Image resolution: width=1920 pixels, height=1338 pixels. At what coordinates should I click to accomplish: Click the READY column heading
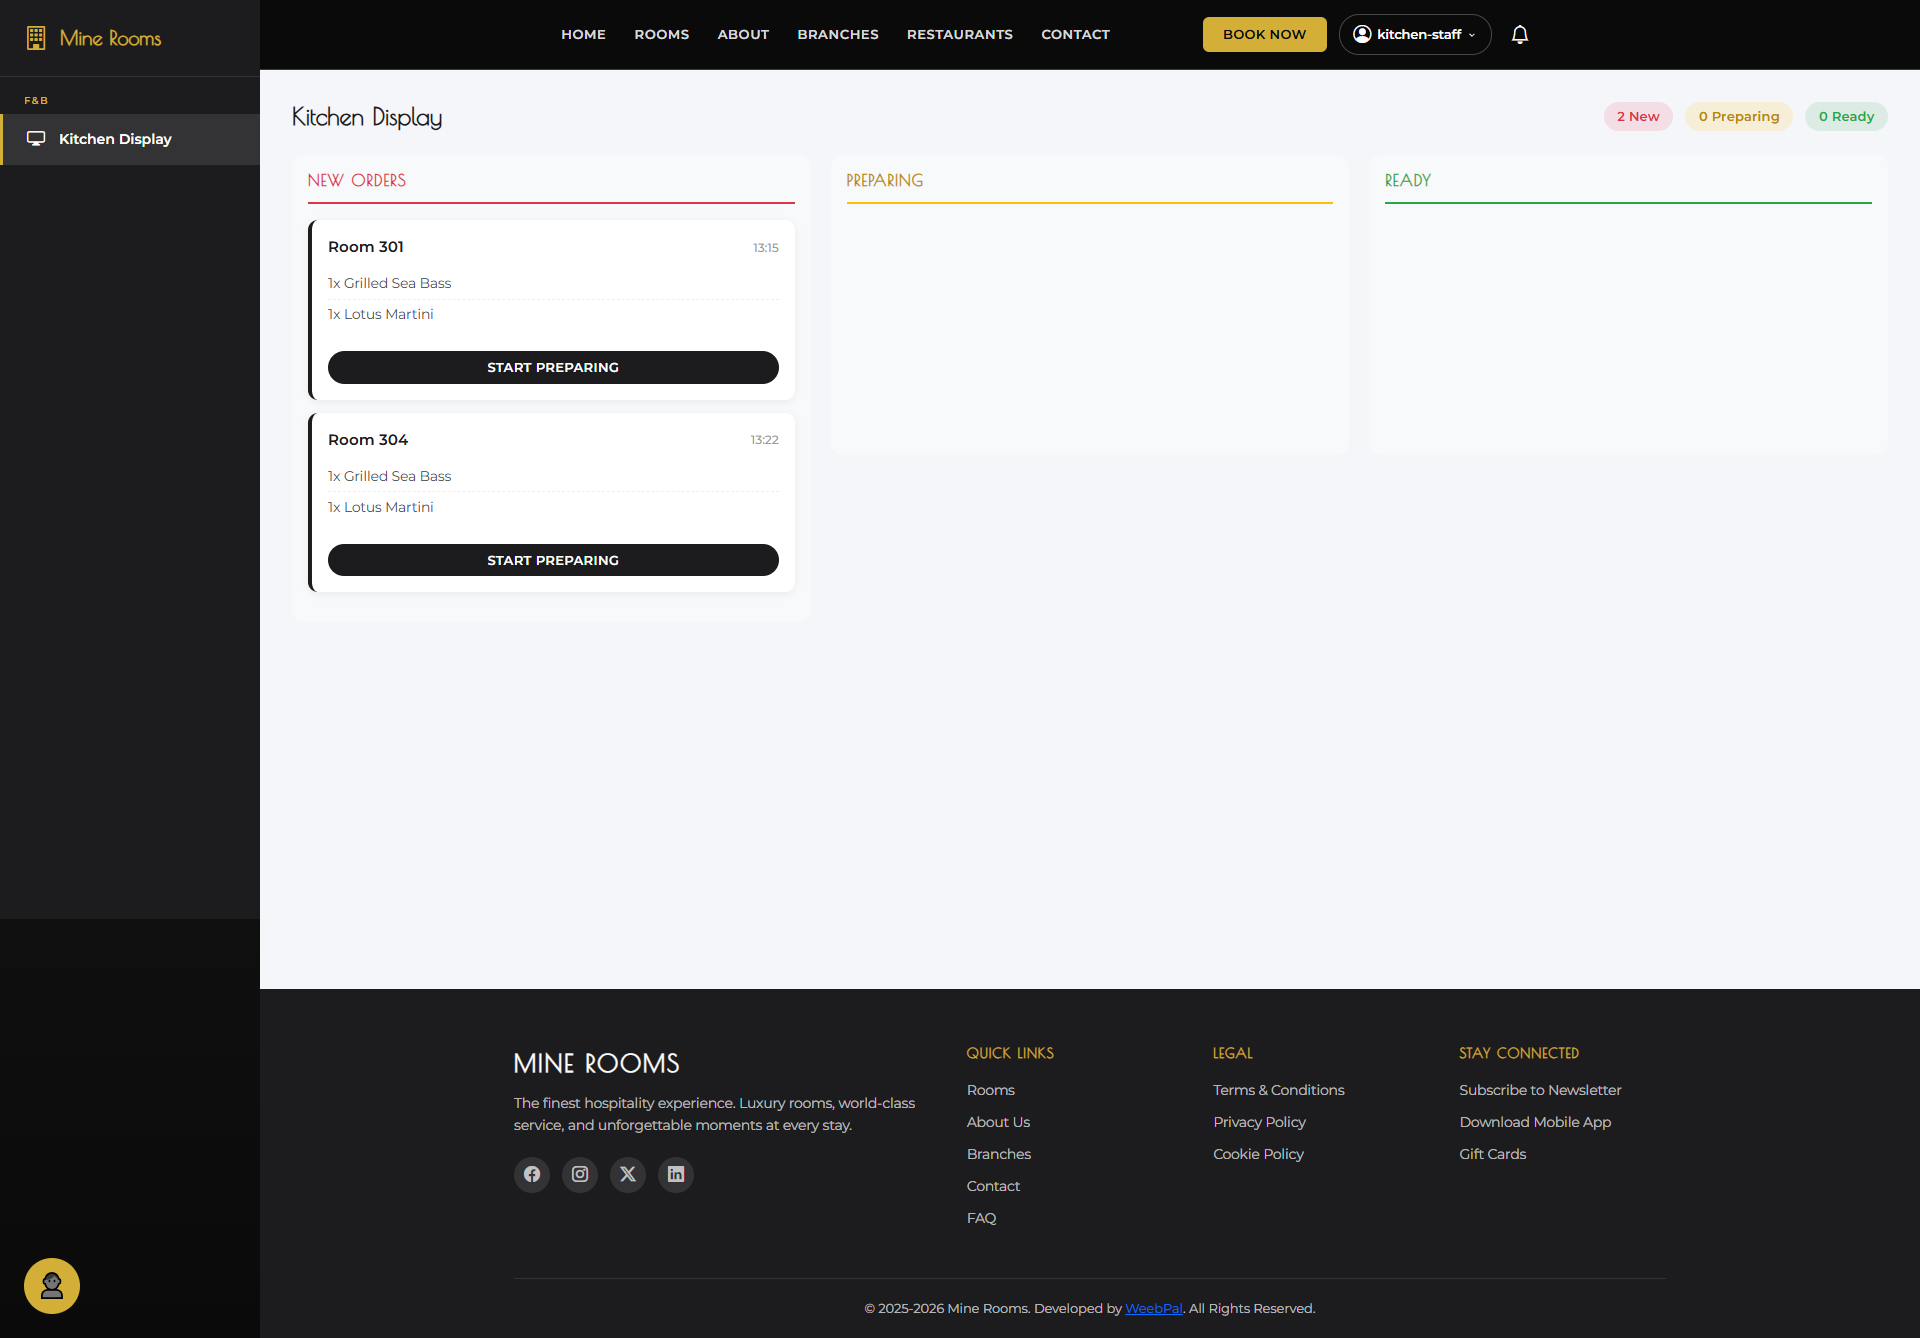pyautogui.click(x=1408, y=180)
